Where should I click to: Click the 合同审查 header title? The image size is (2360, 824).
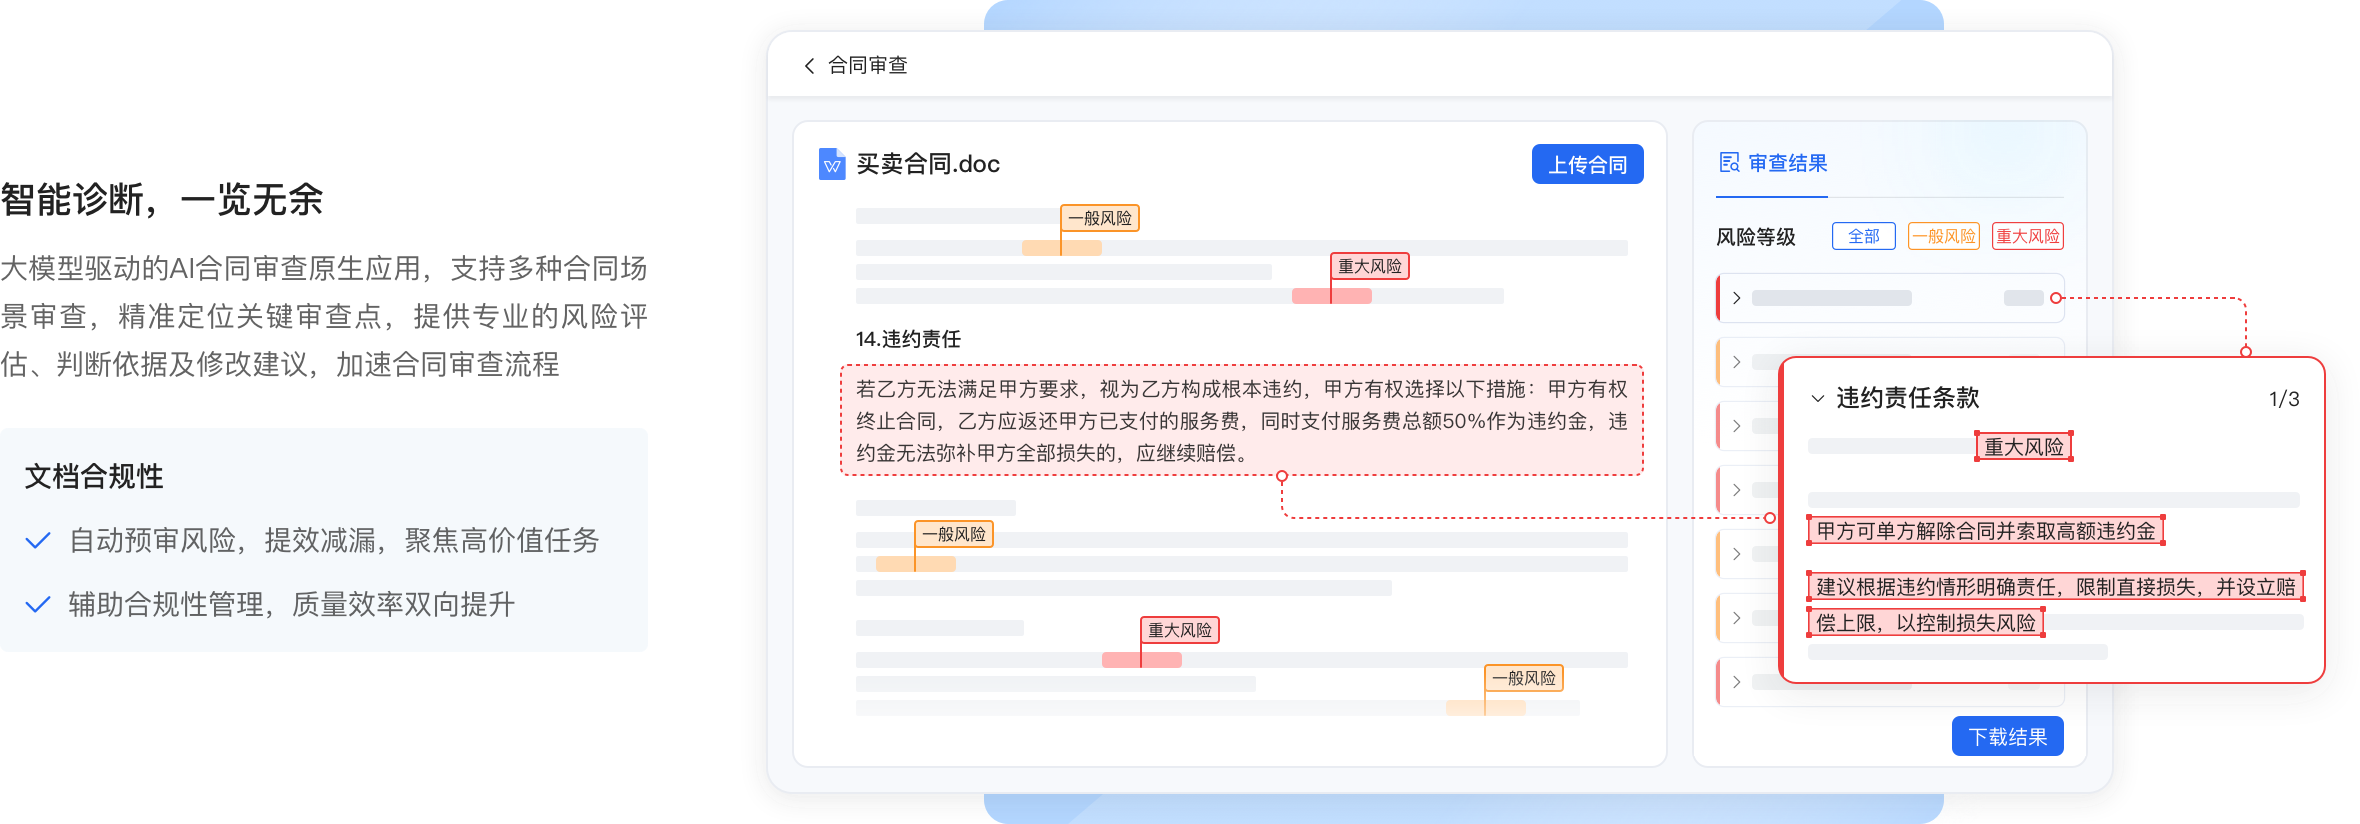[868, 66]
